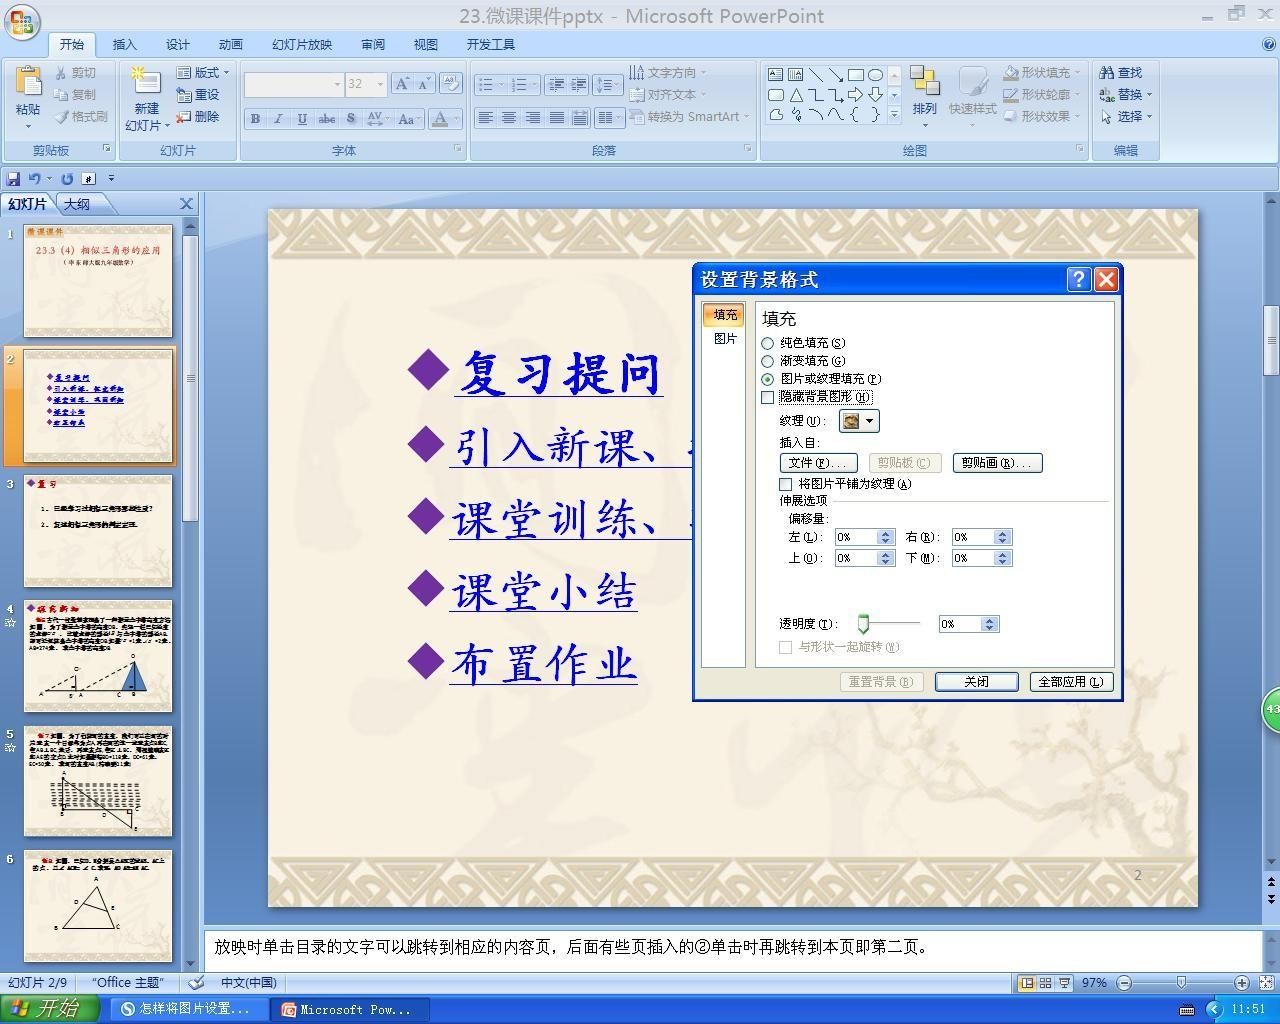Check tile picture as texture (将图片平铺为纹理)
The image size is (1280, 1024).
click(785, 484)
